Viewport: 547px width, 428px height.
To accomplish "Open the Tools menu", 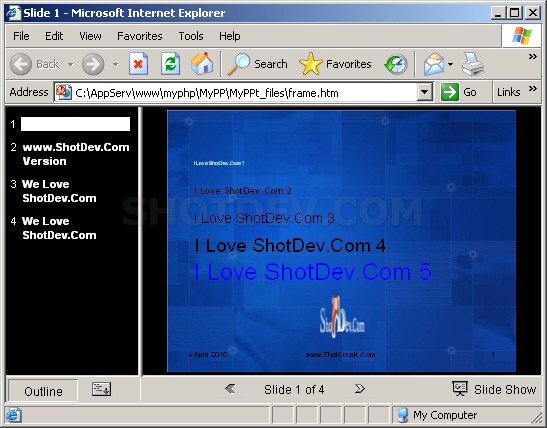I will 191,36.
